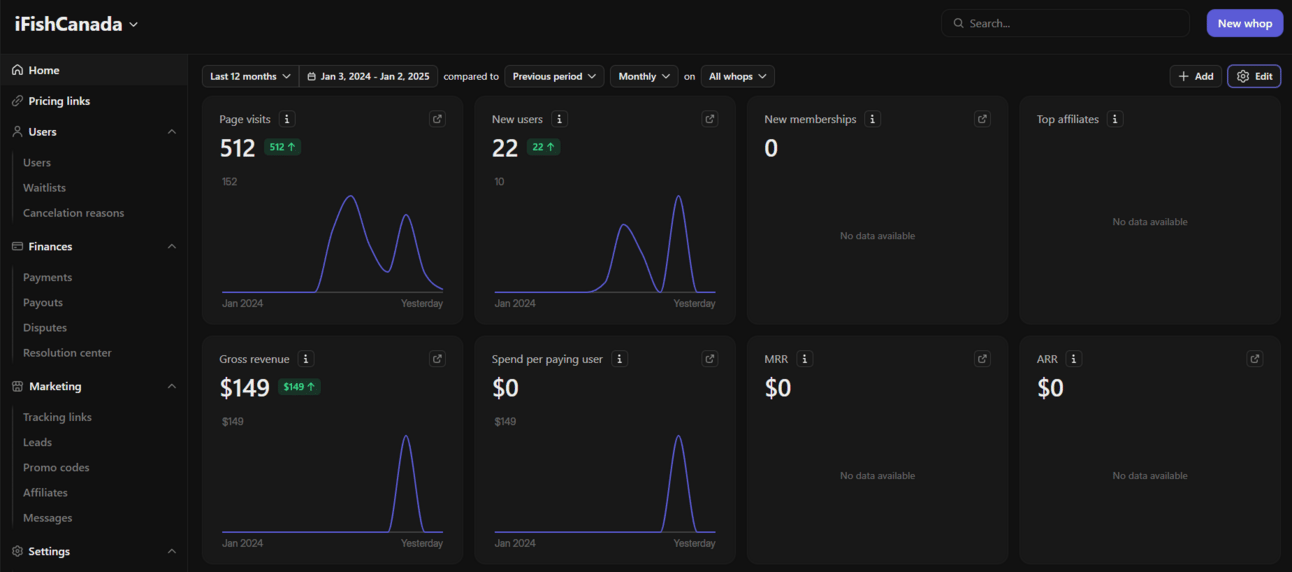Open Affiliates page
Viewport: 1292px width, 572px height.
point(45,492)
